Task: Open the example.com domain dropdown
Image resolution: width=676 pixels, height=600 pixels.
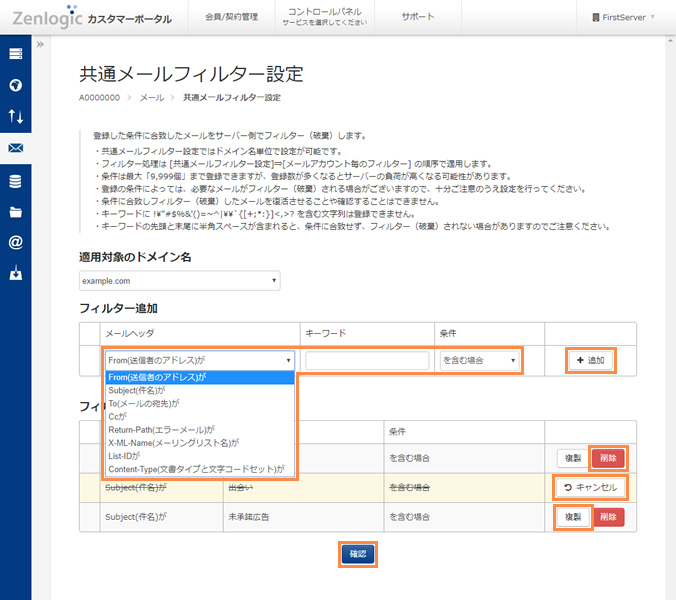Action: pos(179,281)
